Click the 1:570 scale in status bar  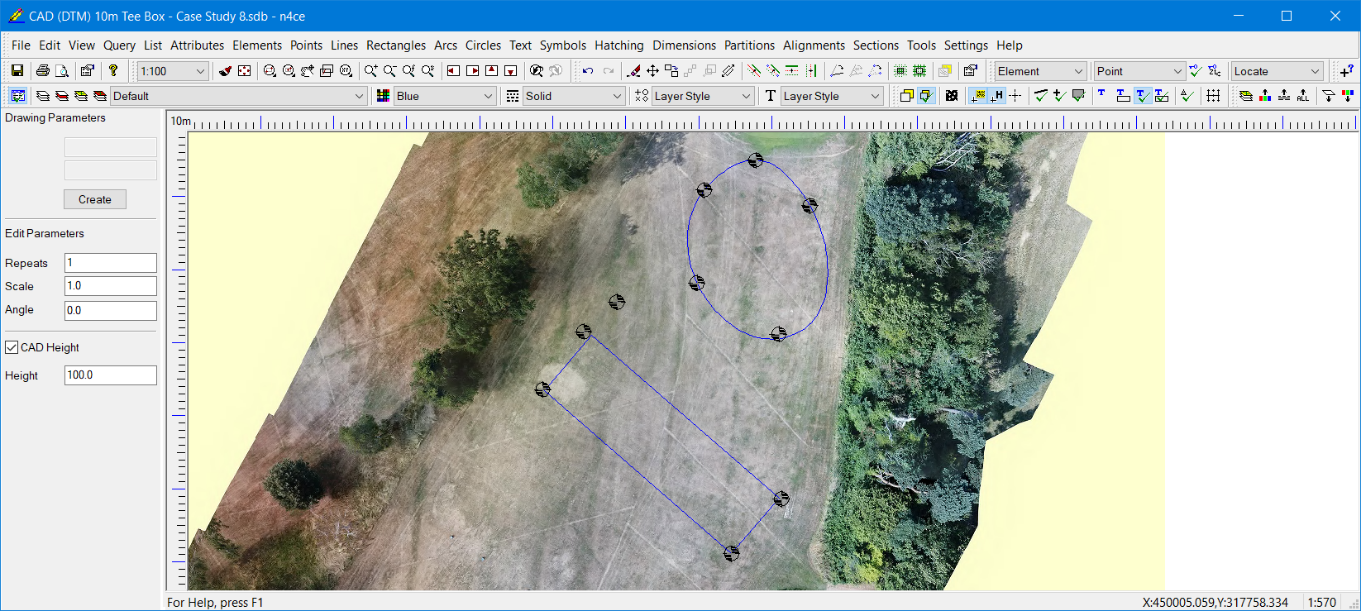pos(1322,603)
